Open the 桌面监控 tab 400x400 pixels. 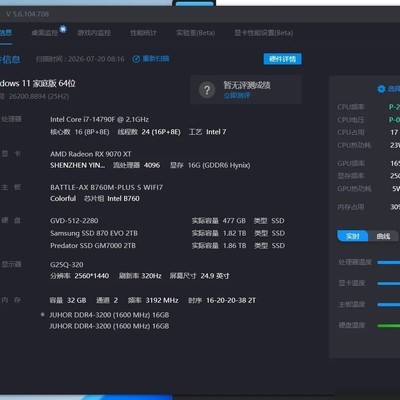tap(44, 33)
